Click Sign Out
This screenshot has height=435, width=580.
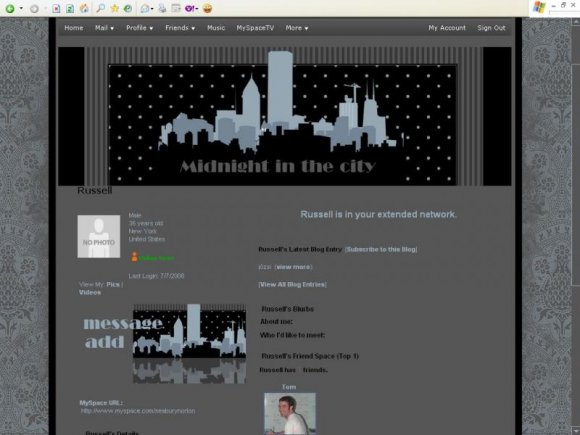491,28
